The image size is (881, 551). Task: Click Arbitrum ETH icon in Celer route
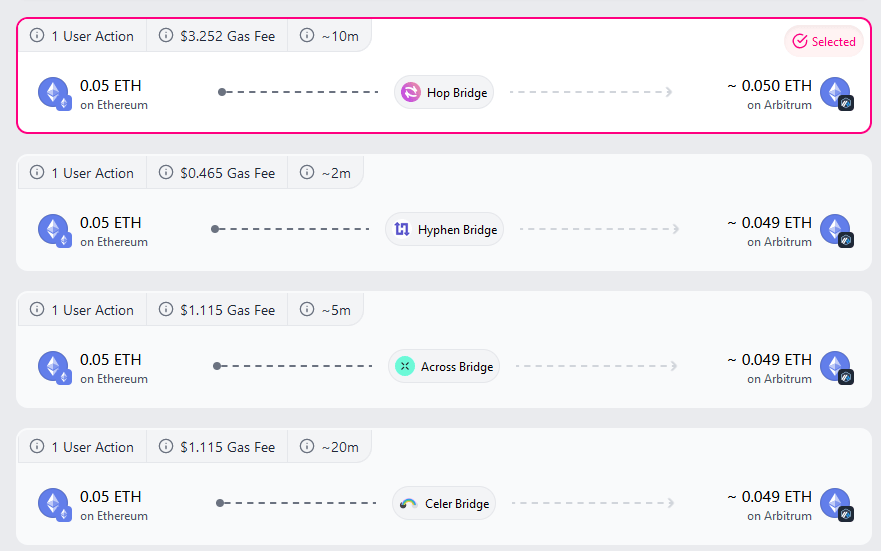click(837, 504)
